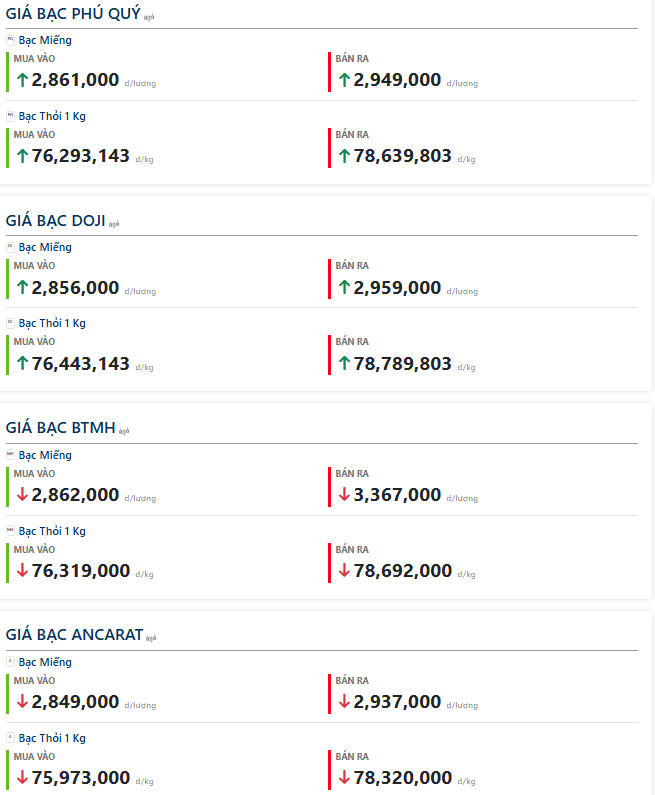Click the Phú Quý logo beside Bạc Thỏi 1 Kg
The width and height of the screenshot is (655, 795).
click(10, 116)
